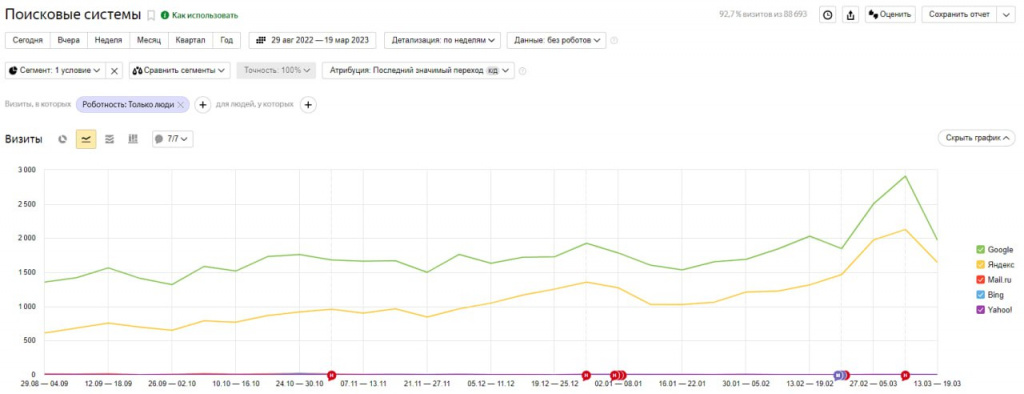
Task: Open the report history clock icon
Action: (x=828, y=14)
